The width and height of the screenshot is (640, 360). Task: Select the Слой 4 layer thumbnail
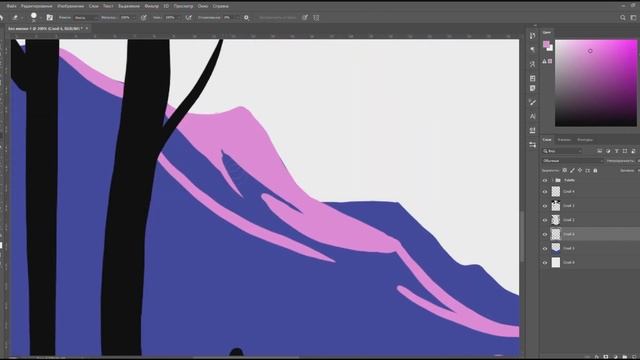pyautogui.click(x=556, y=191)
